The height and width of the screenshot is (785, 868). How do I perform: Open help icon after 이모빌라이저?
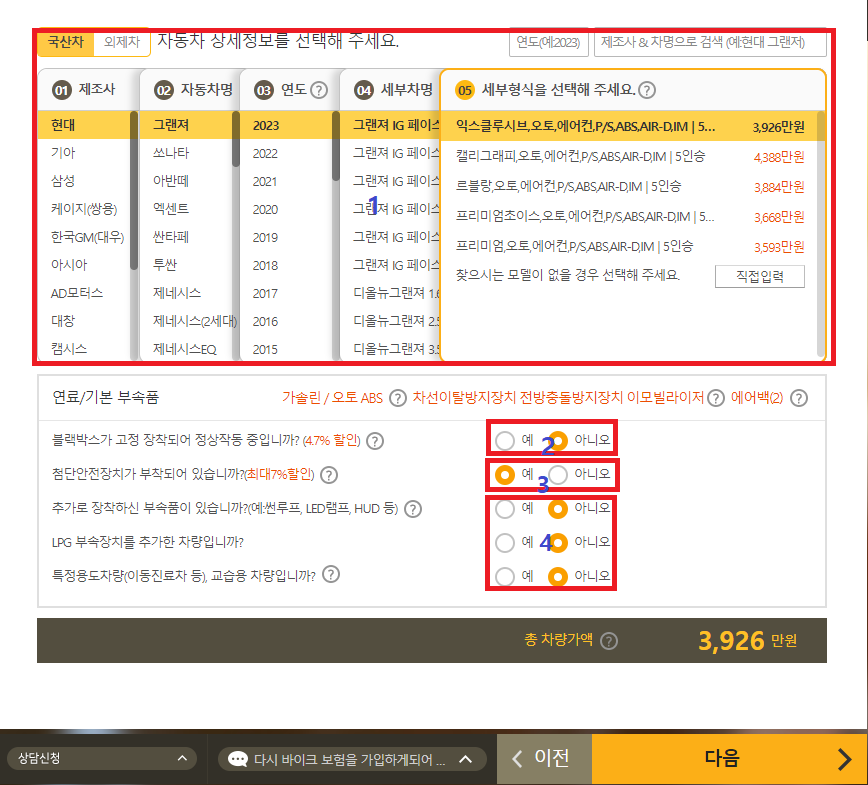pos(716,398)
